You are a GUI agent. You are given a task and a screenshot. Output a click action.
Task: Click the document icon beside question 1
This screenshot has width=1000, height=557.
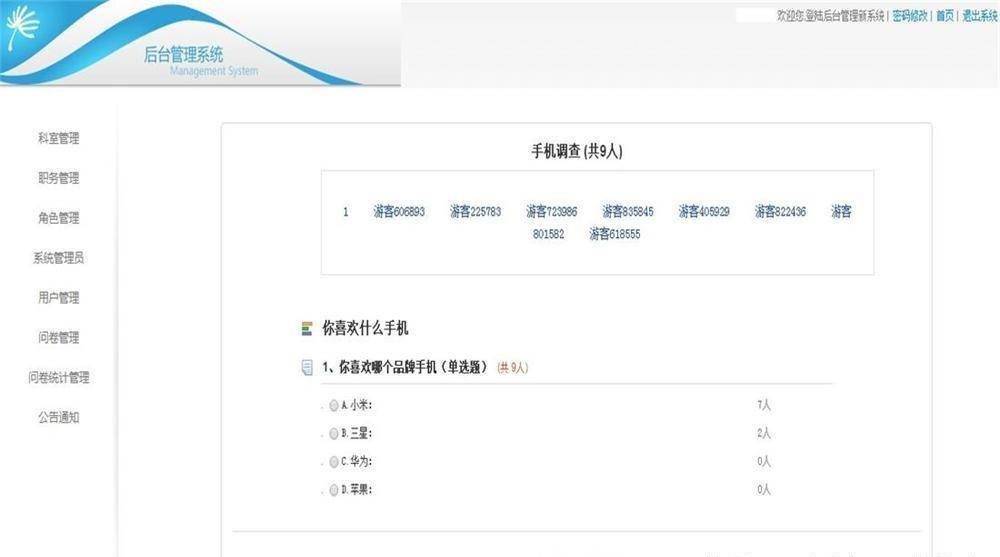pos(307,368)
